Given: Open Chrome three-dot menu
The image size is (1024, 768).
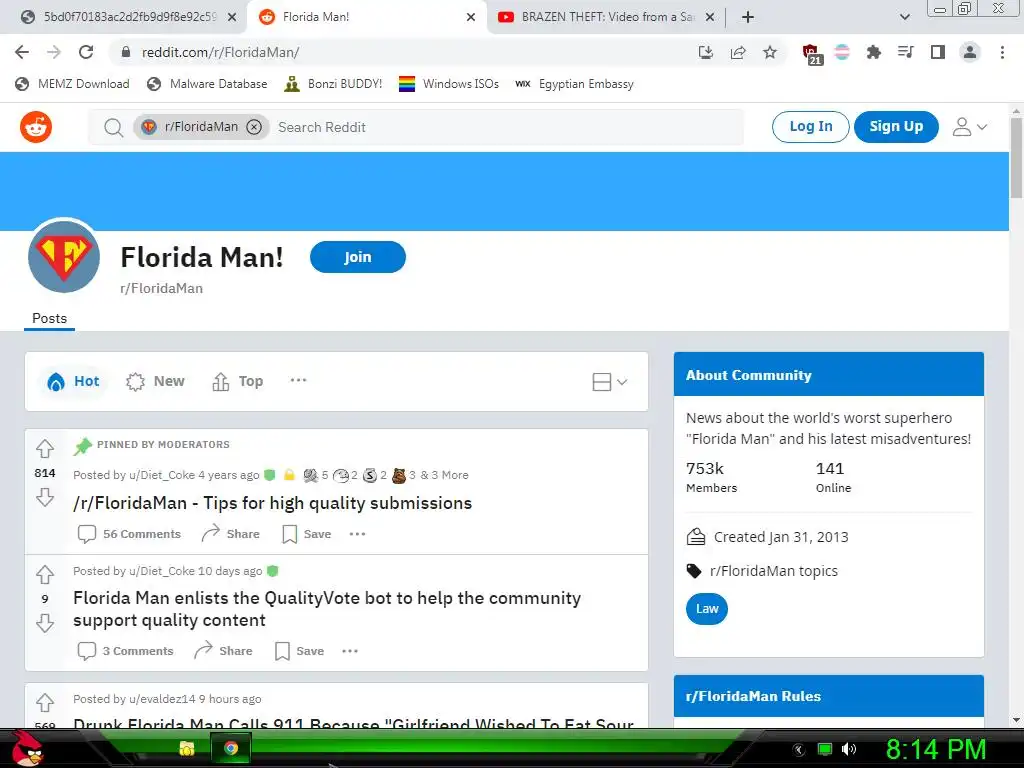Looking at the screenshot, I should pyautogui.click(x=1002, y=52).
